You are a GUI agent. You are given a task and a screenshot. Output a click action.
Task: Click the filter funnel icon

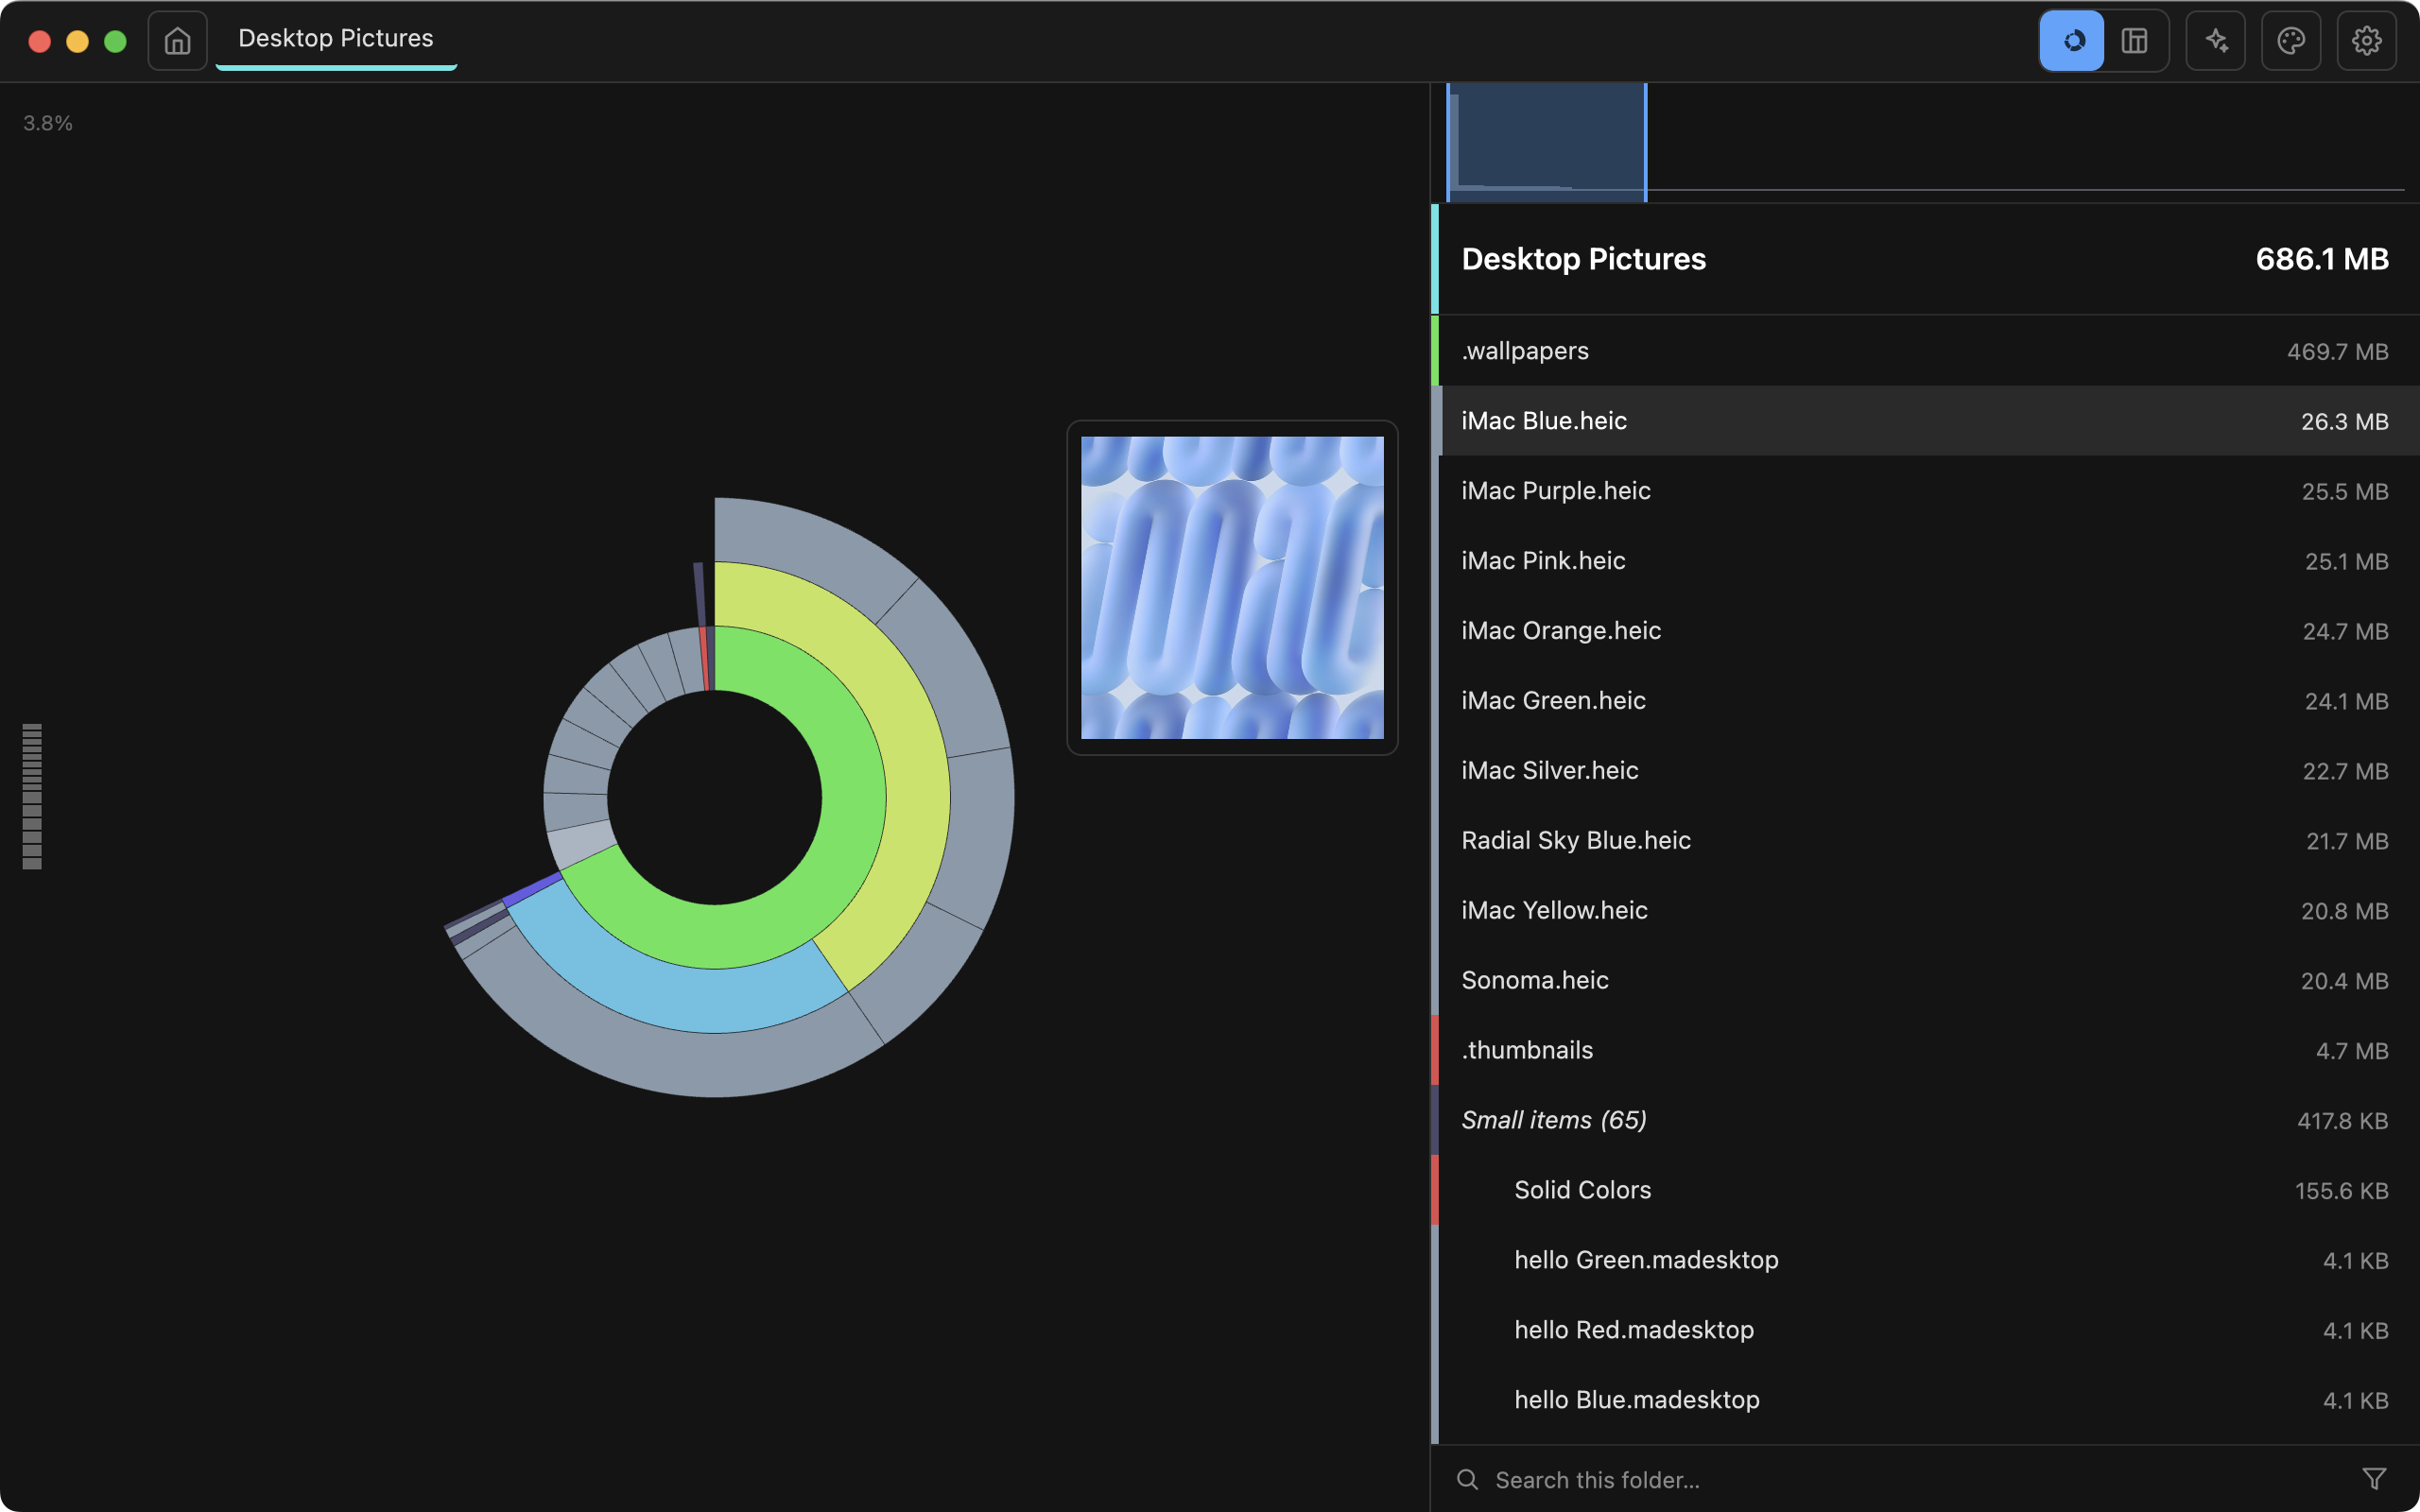coord(2374,1479)
